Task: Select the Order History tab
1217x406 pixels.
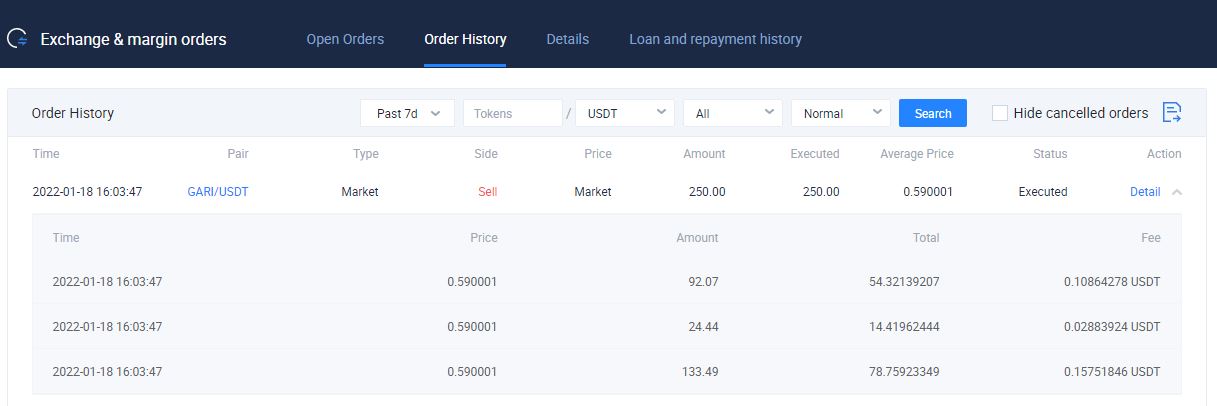Action: (465, 40)
